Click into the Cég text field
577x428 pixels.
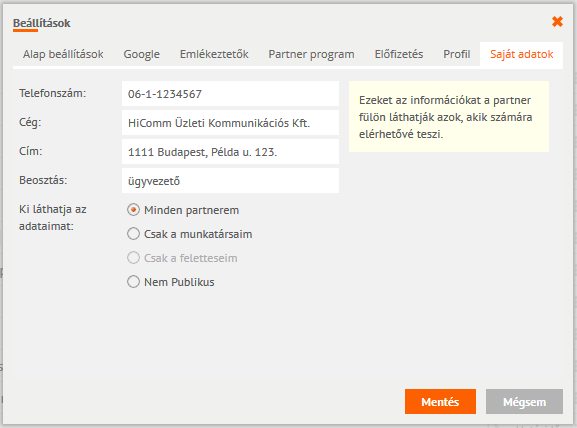coord(230,123)
